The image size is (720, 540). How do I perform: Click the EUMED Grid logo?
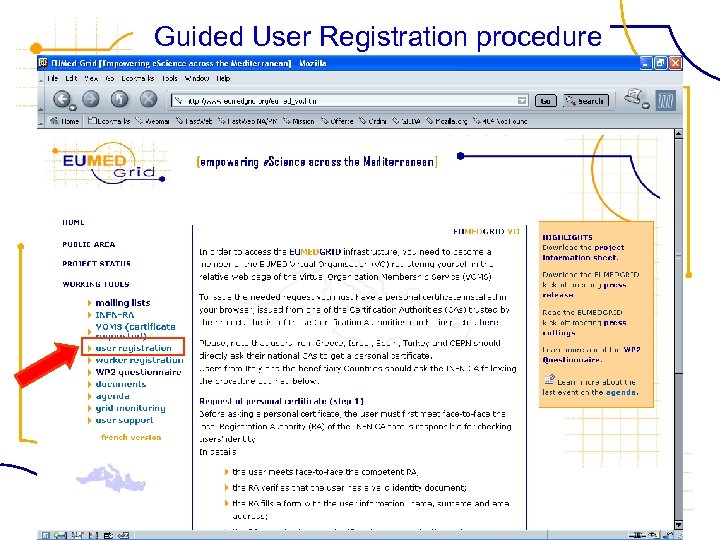109,164
